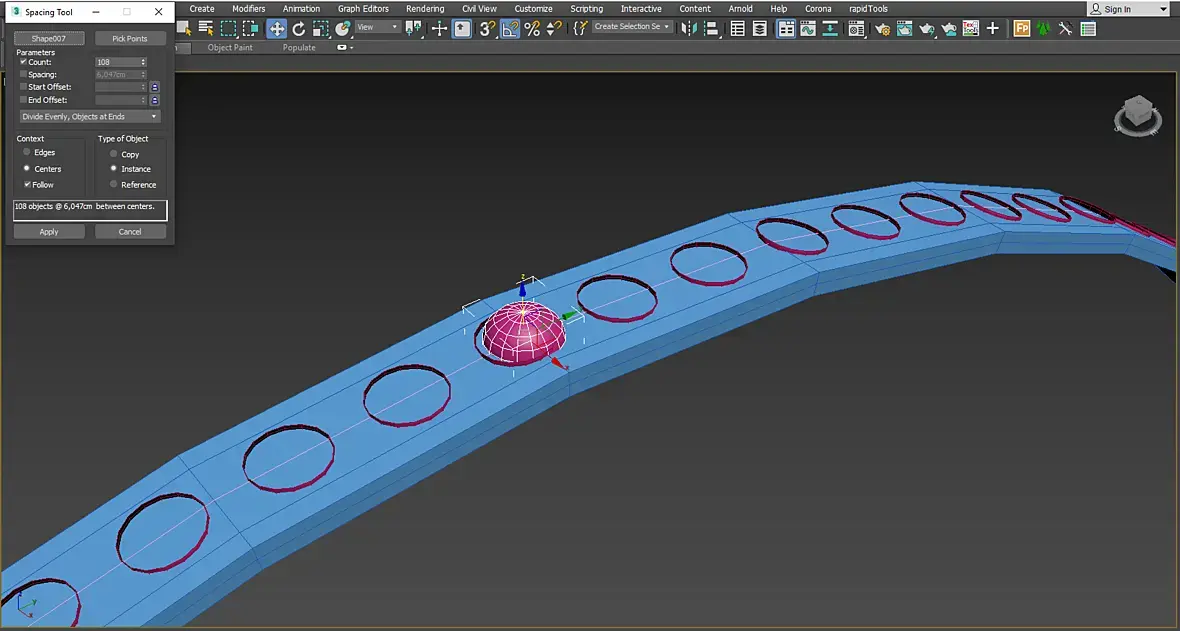
Task: Expand the View reference coordinate dropdown
Action: (x=378, y=28)
